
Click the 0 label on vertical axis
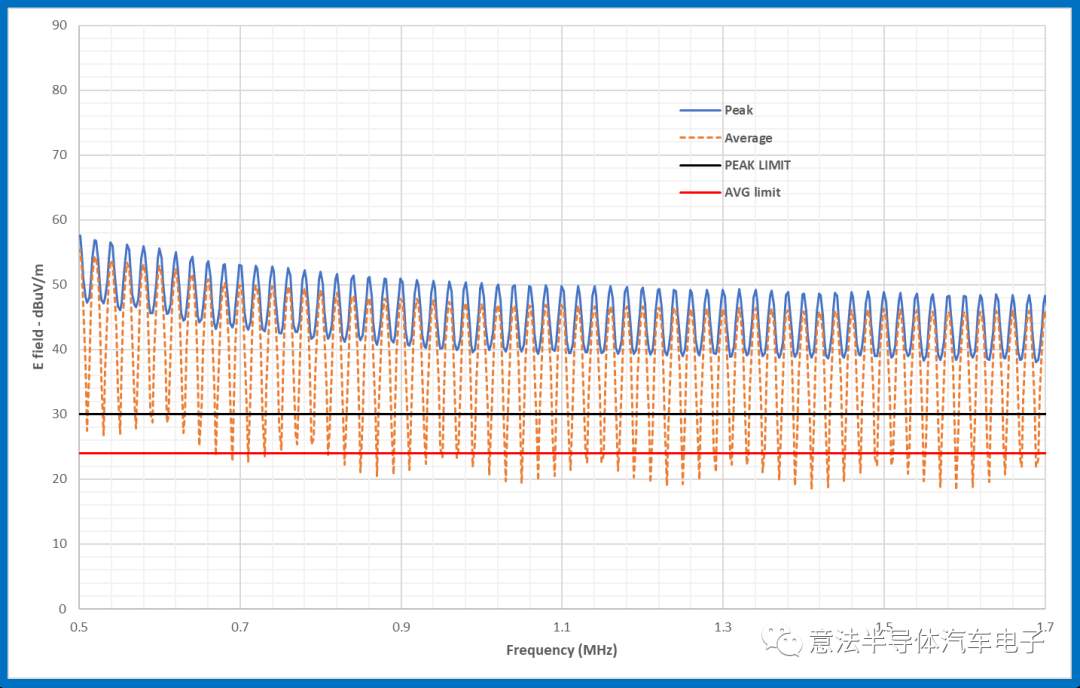coord(63,608)
